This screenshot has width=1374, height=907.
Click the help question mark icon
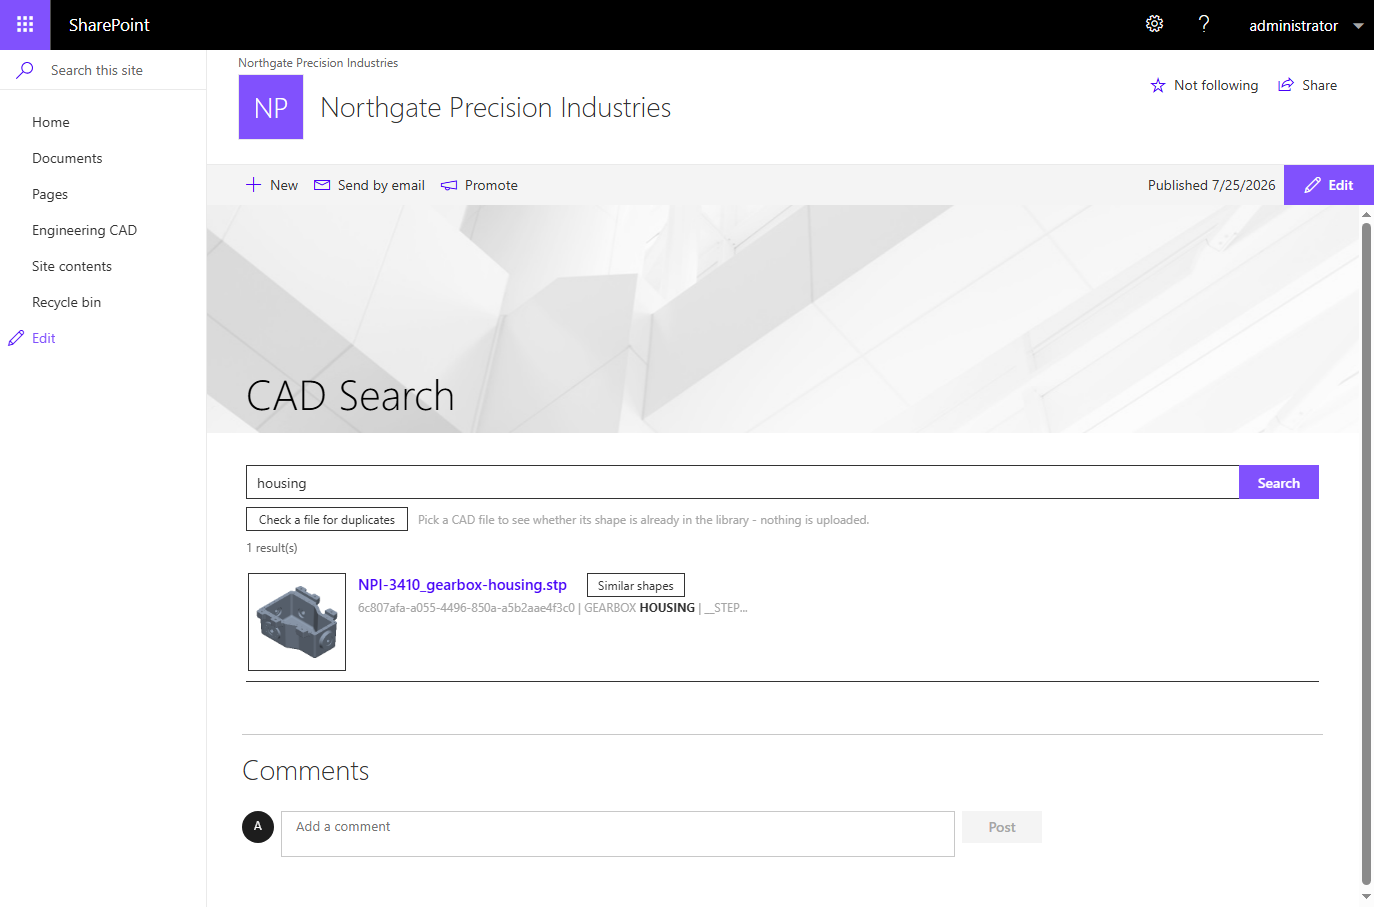tap(1204, 24)
